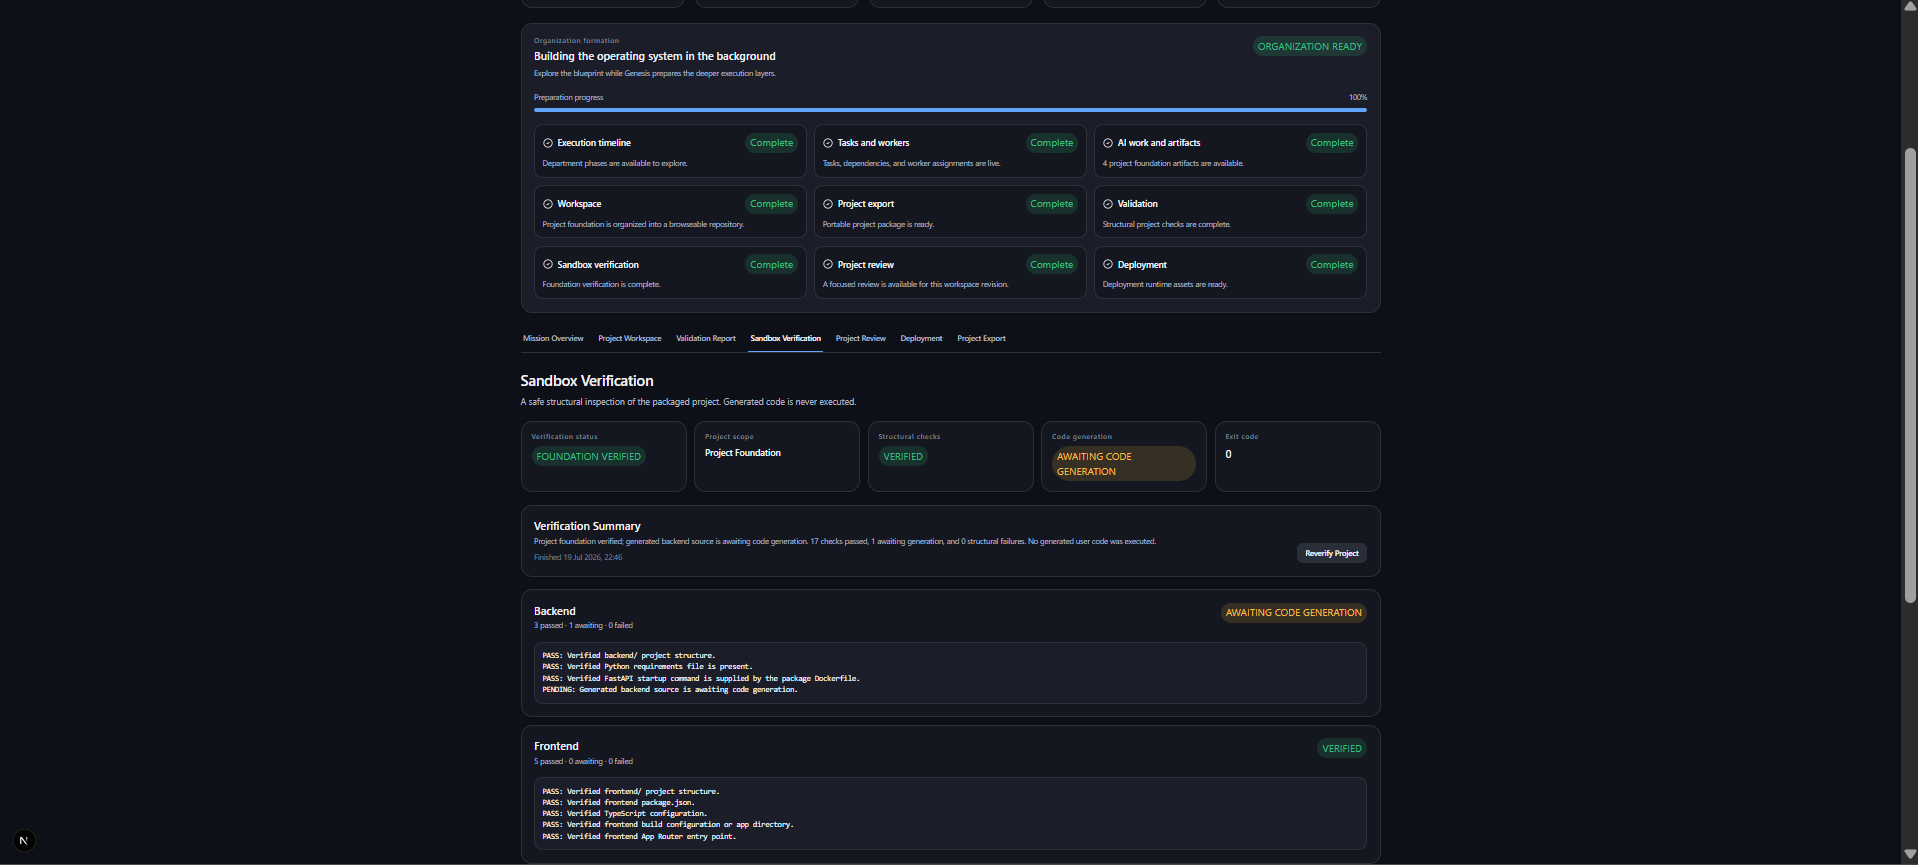
Task: Go to the Project Review tab
Action: 861,339
